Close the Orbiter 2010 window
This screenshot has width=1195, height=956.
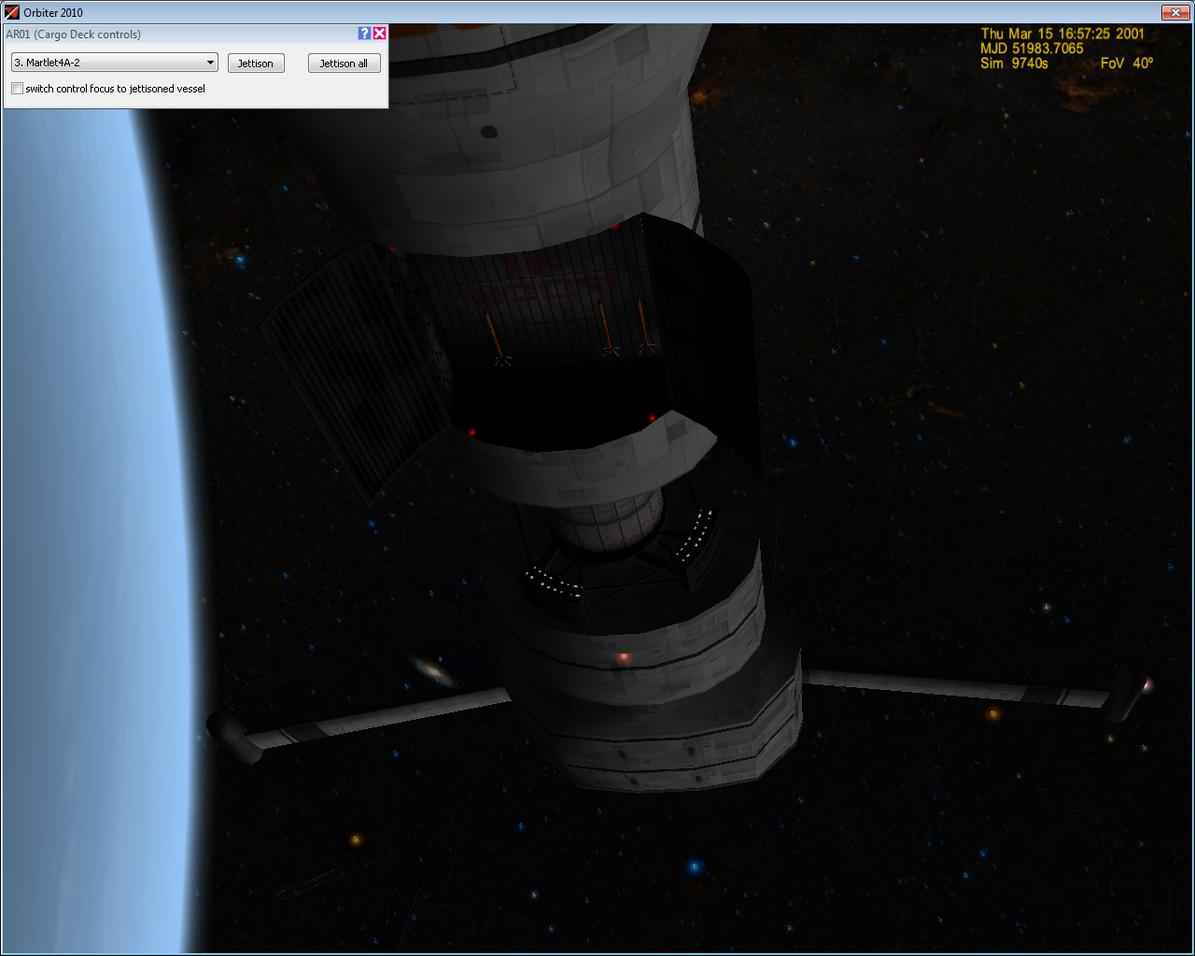coord(1174,12)
